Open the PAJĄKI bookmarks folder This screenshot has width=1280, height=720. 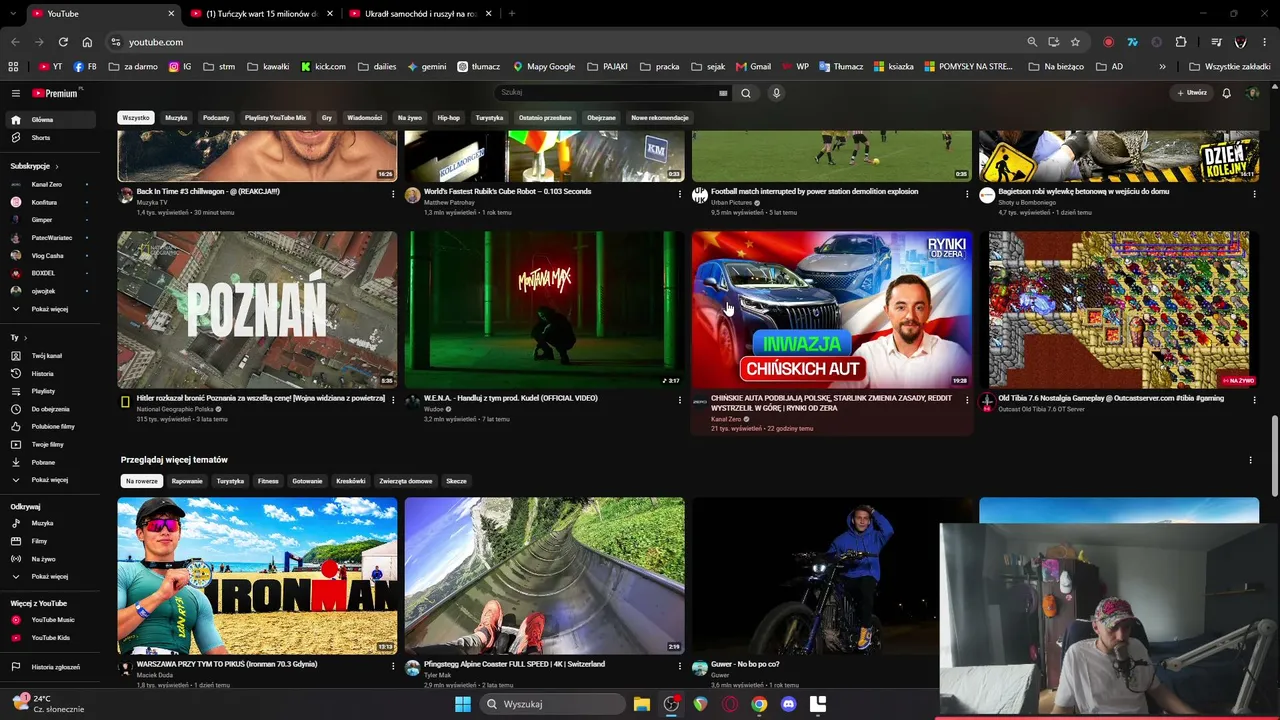pos(608,67)
